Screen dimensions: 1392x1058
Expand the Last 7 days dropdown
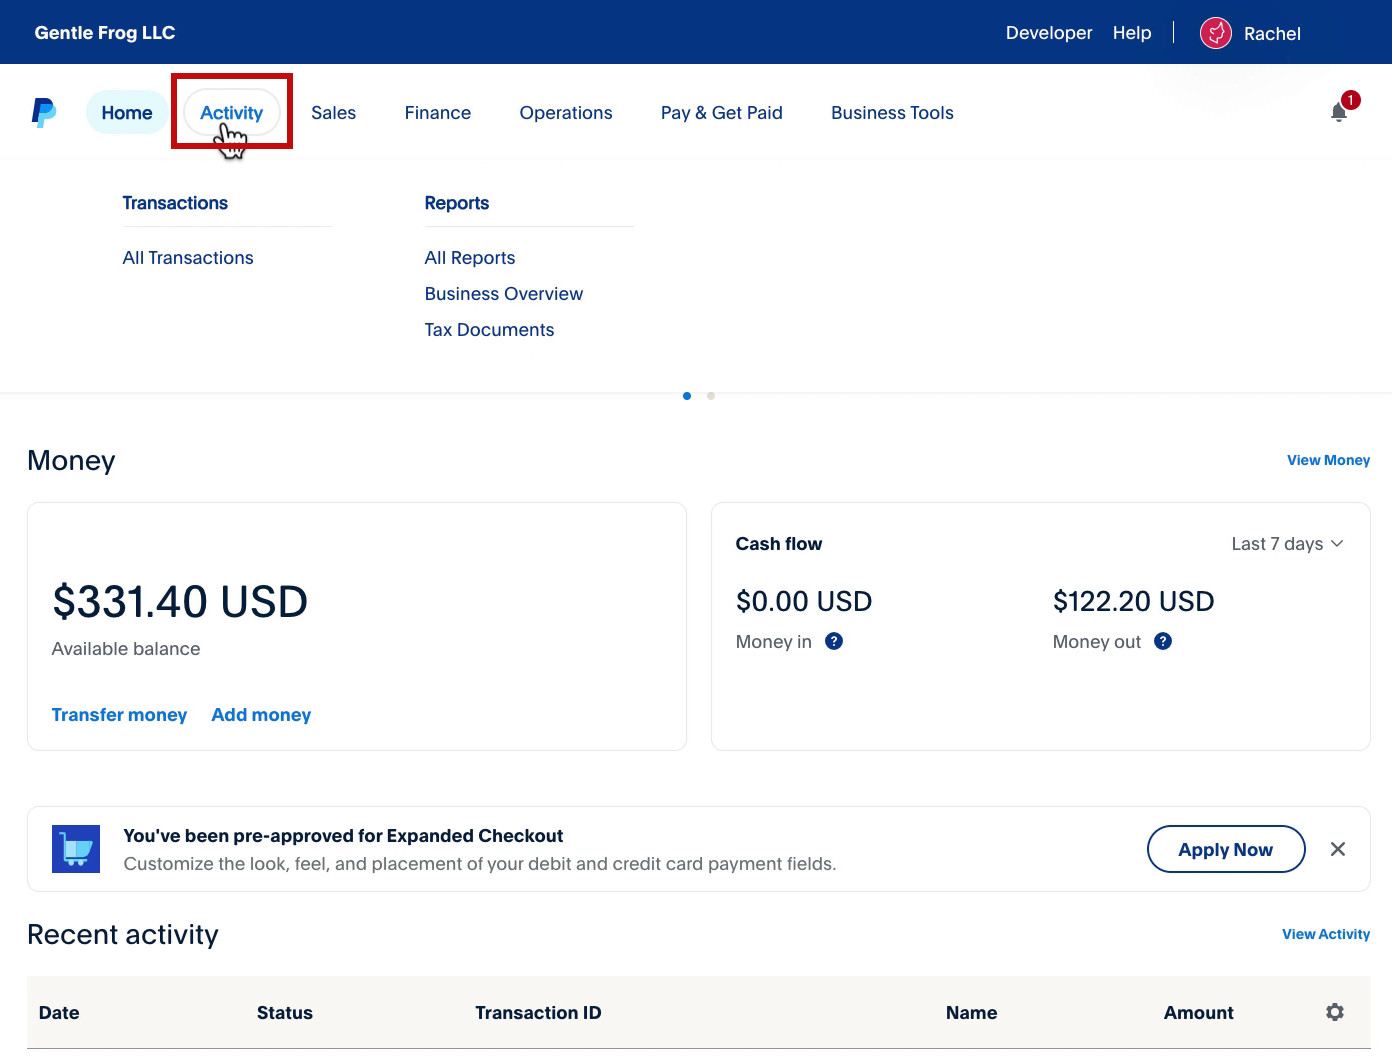click(x=1287, y=544)
